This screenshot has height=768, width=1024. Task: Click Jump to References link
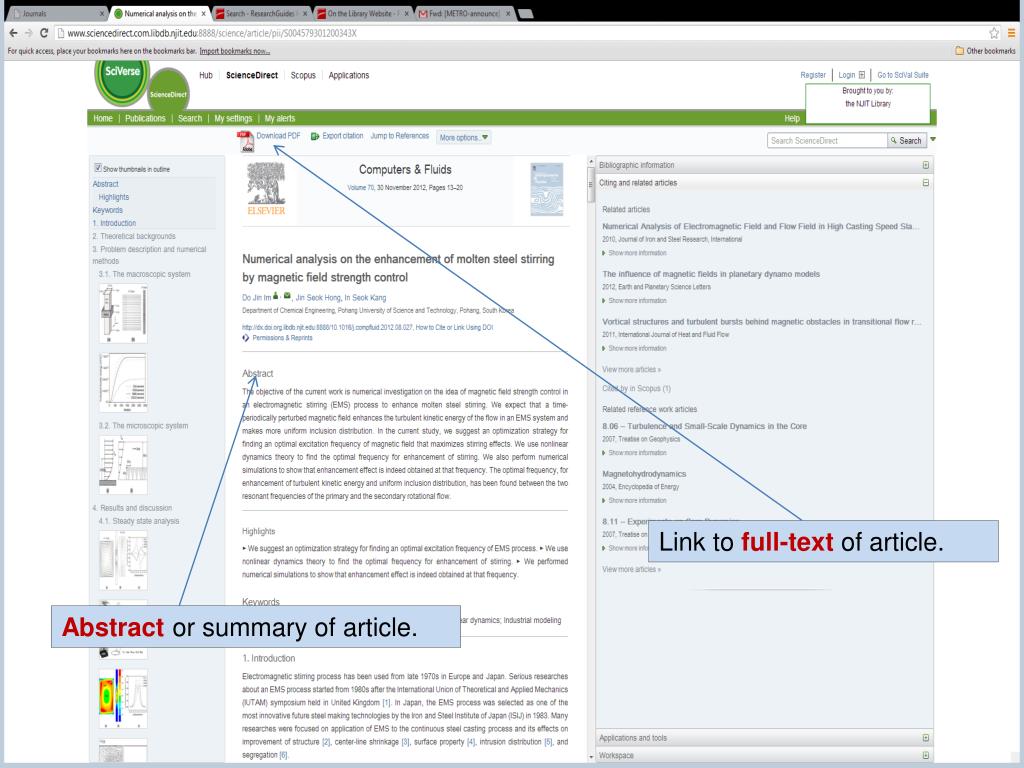(x=400, y=136)
